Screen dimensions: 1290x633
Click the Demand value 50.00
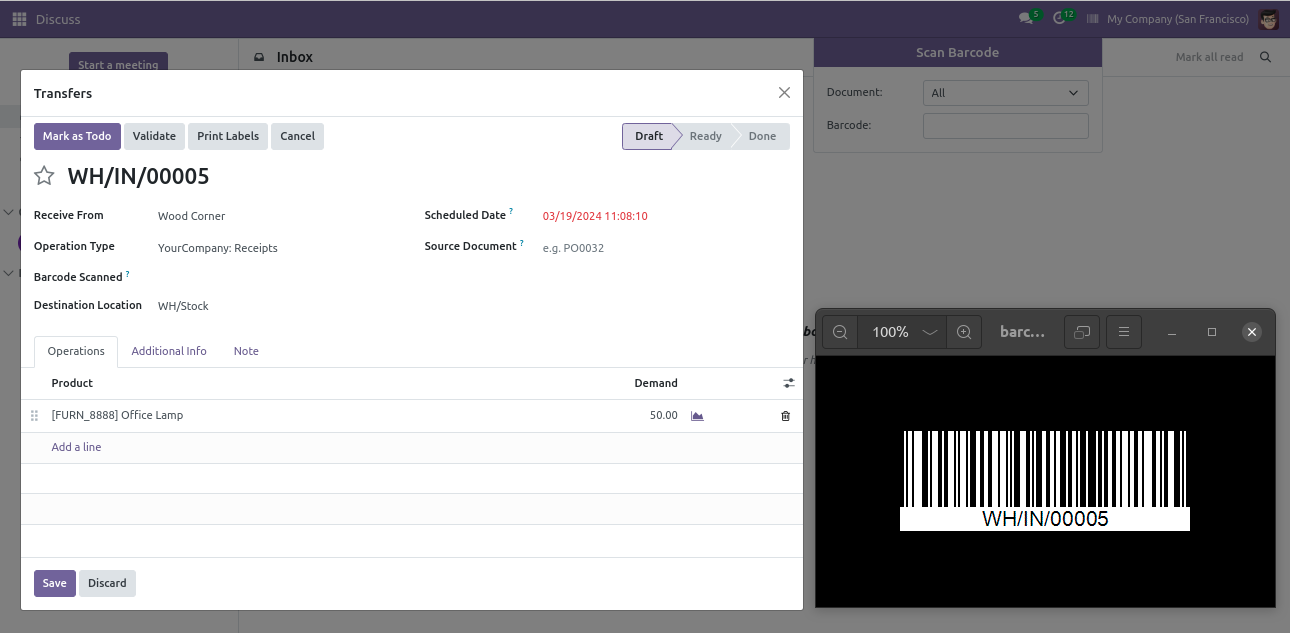663,415
